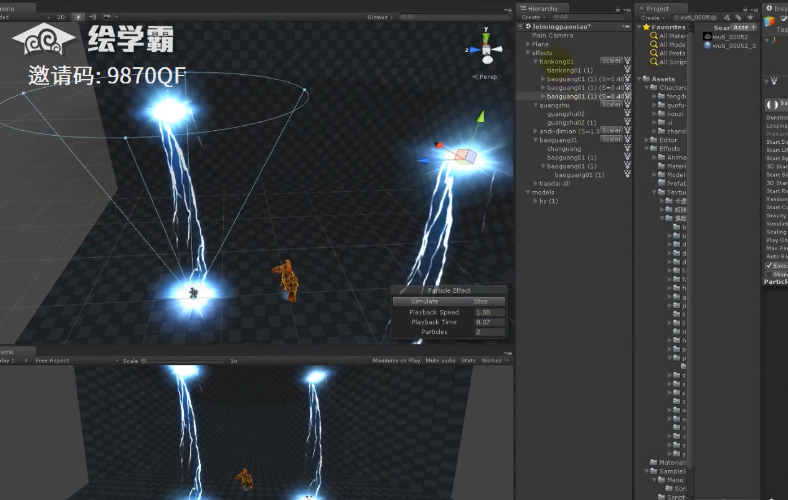Select All Materials favorite search
788x500 pixels.
[x=668, y=36]
